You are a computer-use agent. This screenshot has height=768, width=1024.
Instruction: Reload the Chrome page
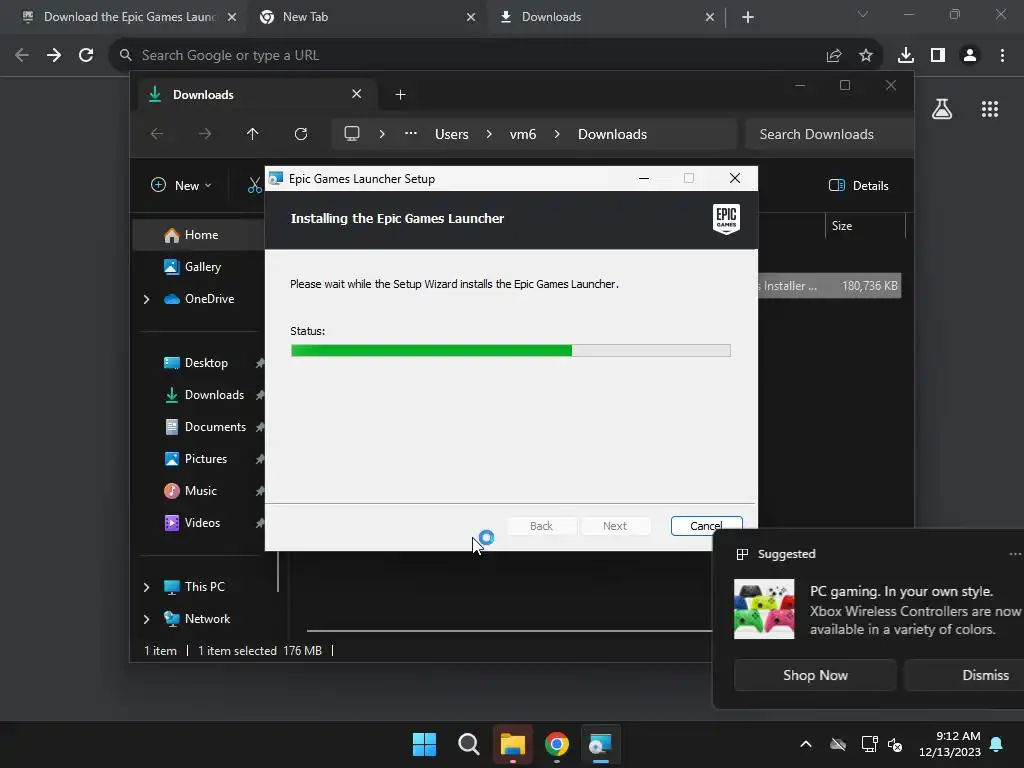pyautogui.click(x=86, y=56)
